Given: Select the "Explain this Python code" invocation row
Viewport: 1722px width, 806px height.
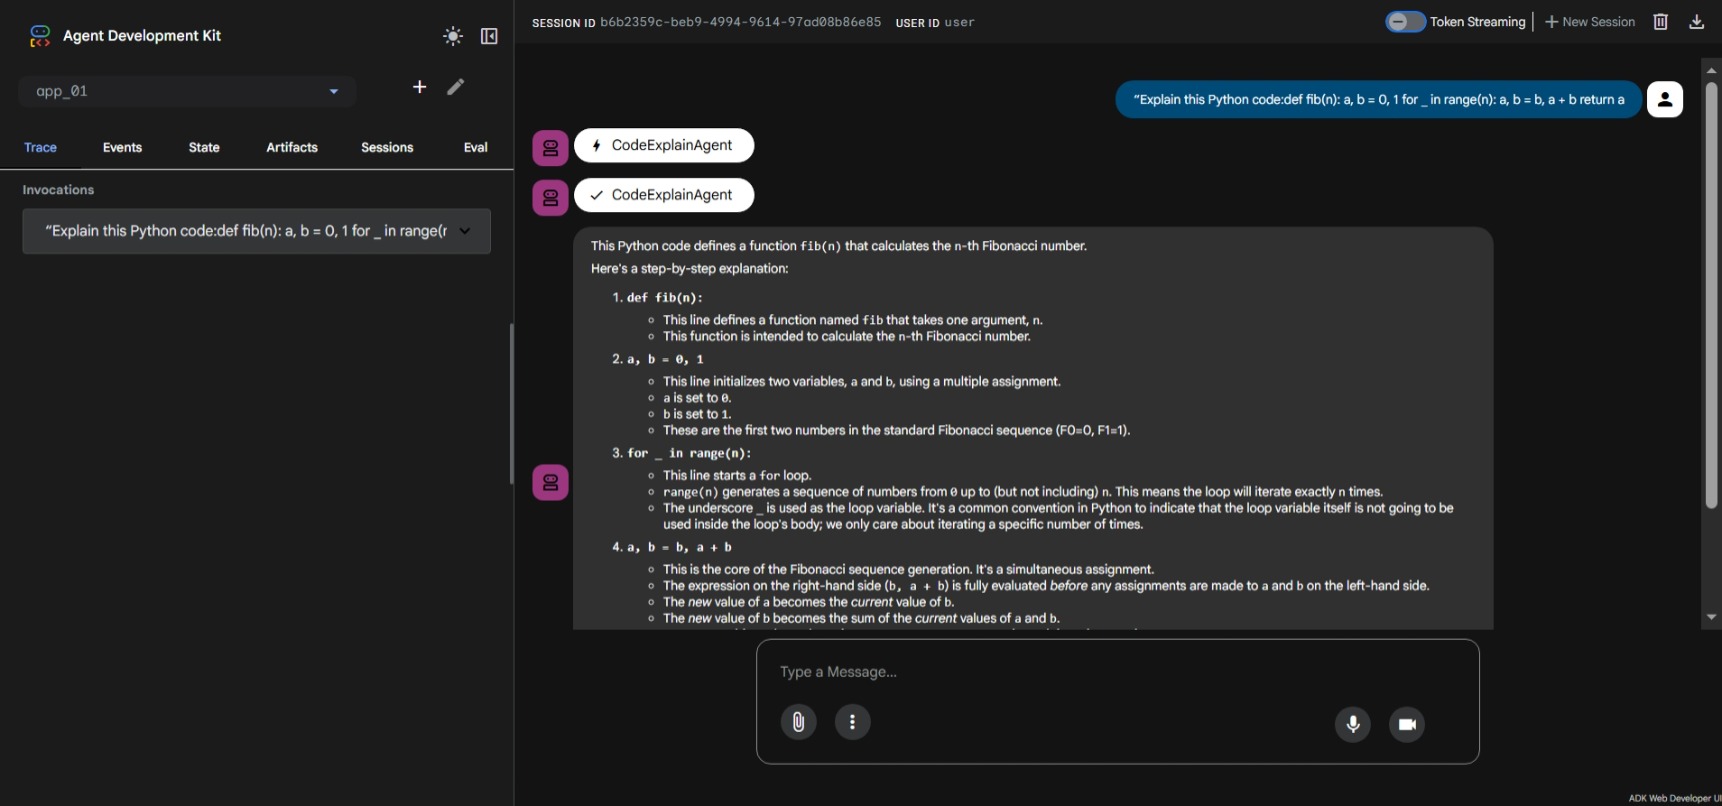Looking at the screenshot, I should coord(256,231).
